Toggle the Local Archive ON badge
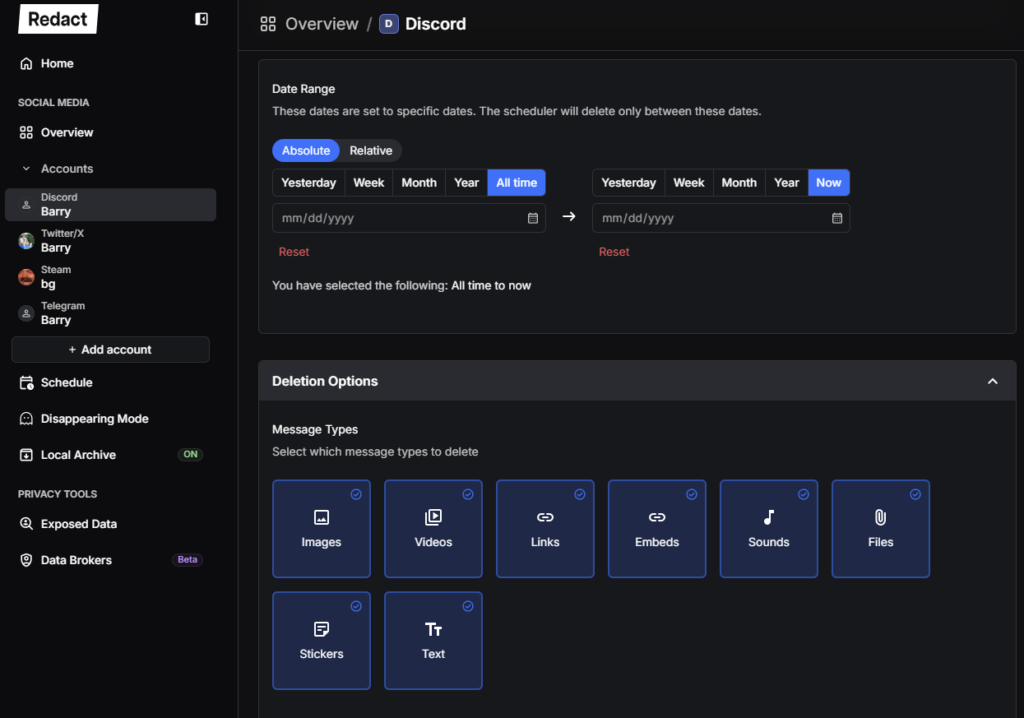 (190, 455)
